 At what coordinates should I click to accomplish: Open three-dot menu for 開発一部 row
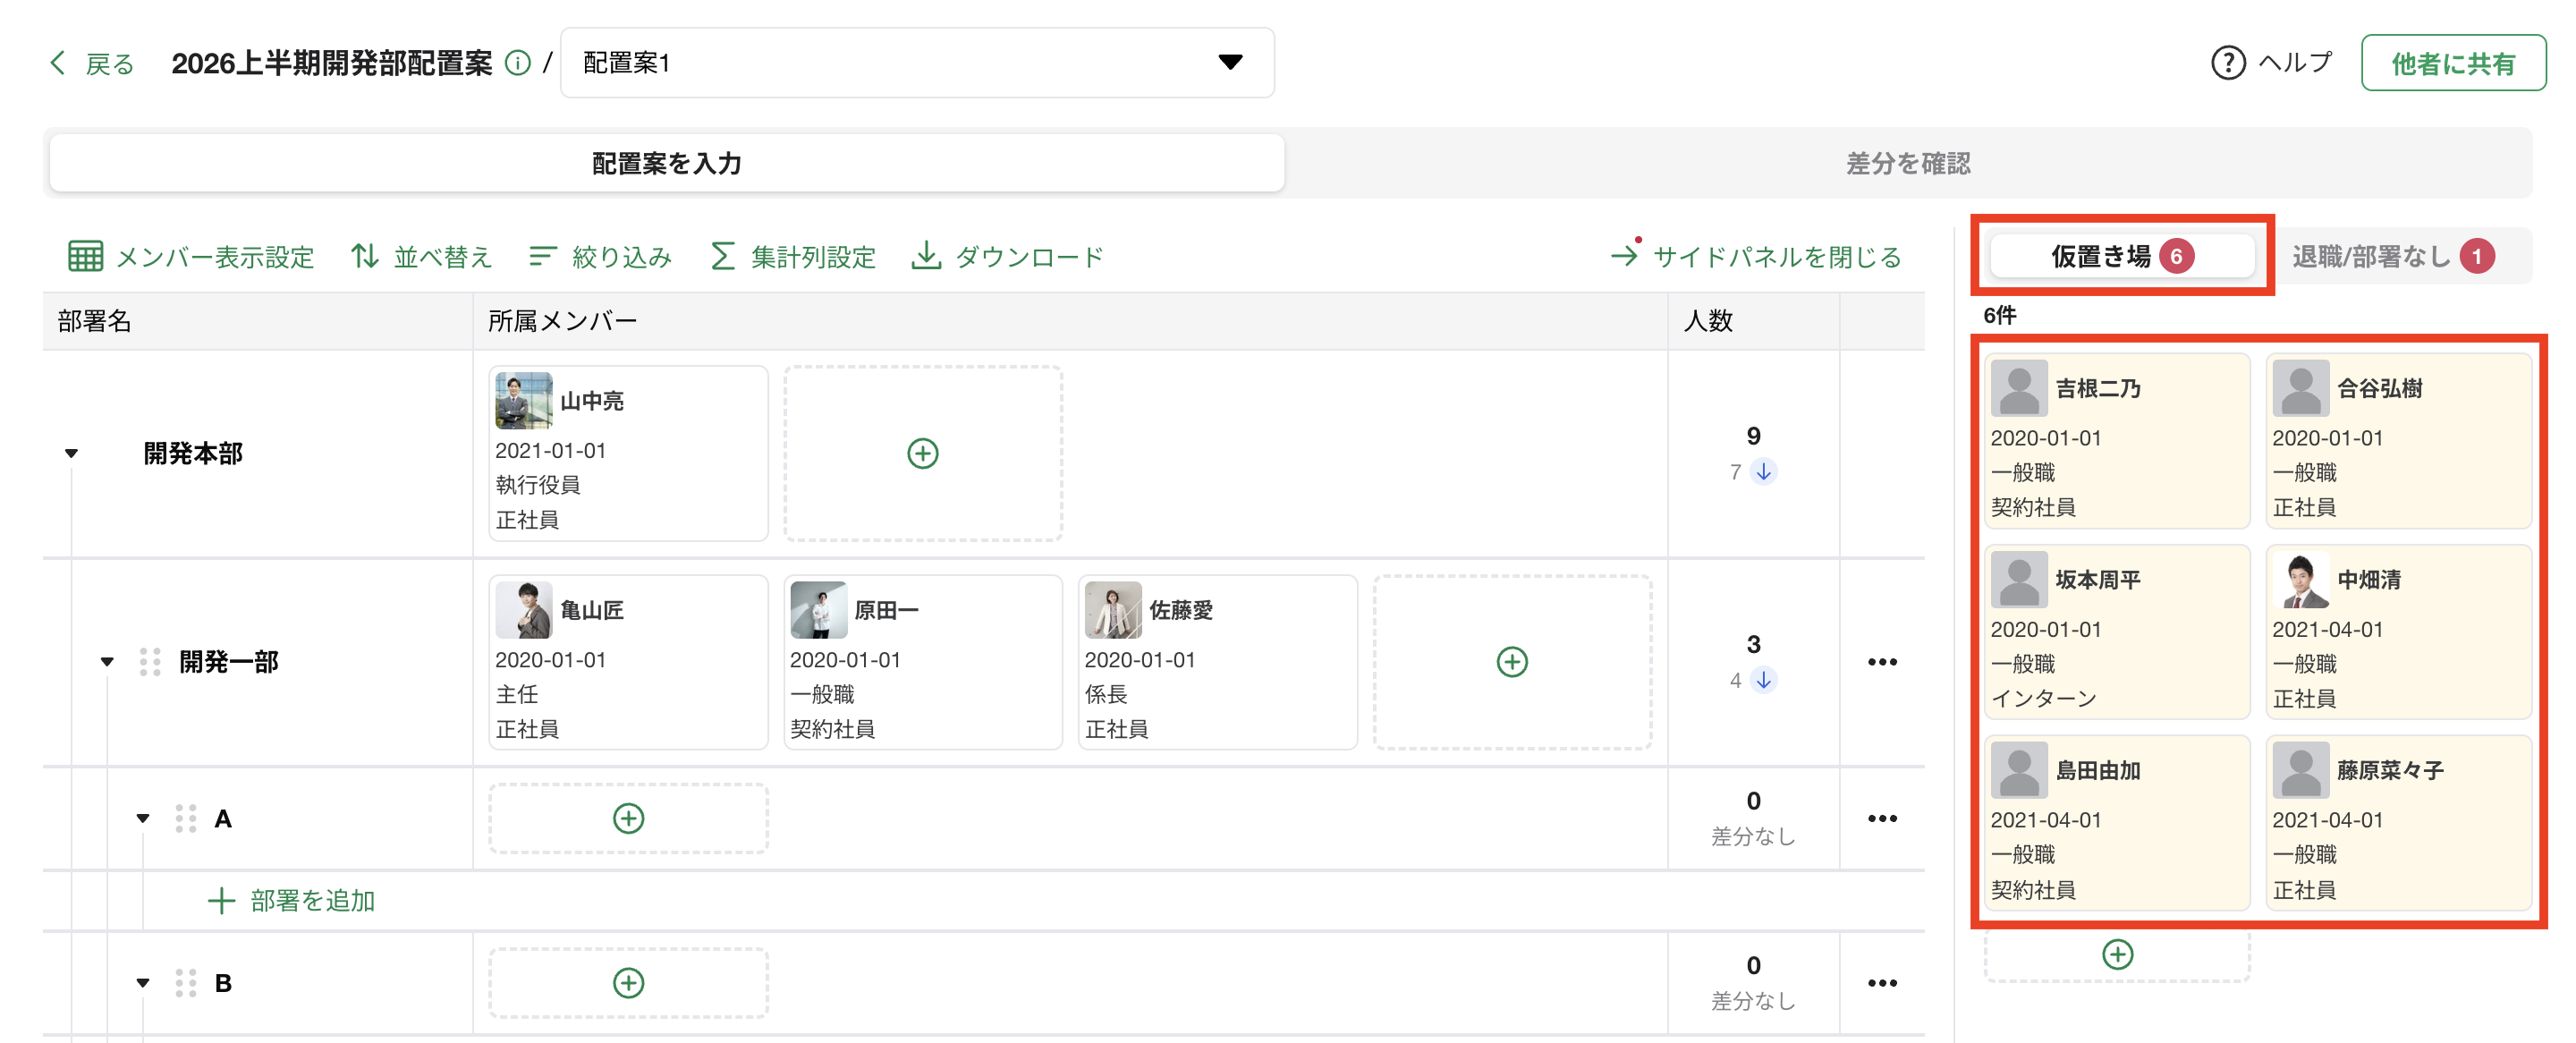[x=1881, y=662]
